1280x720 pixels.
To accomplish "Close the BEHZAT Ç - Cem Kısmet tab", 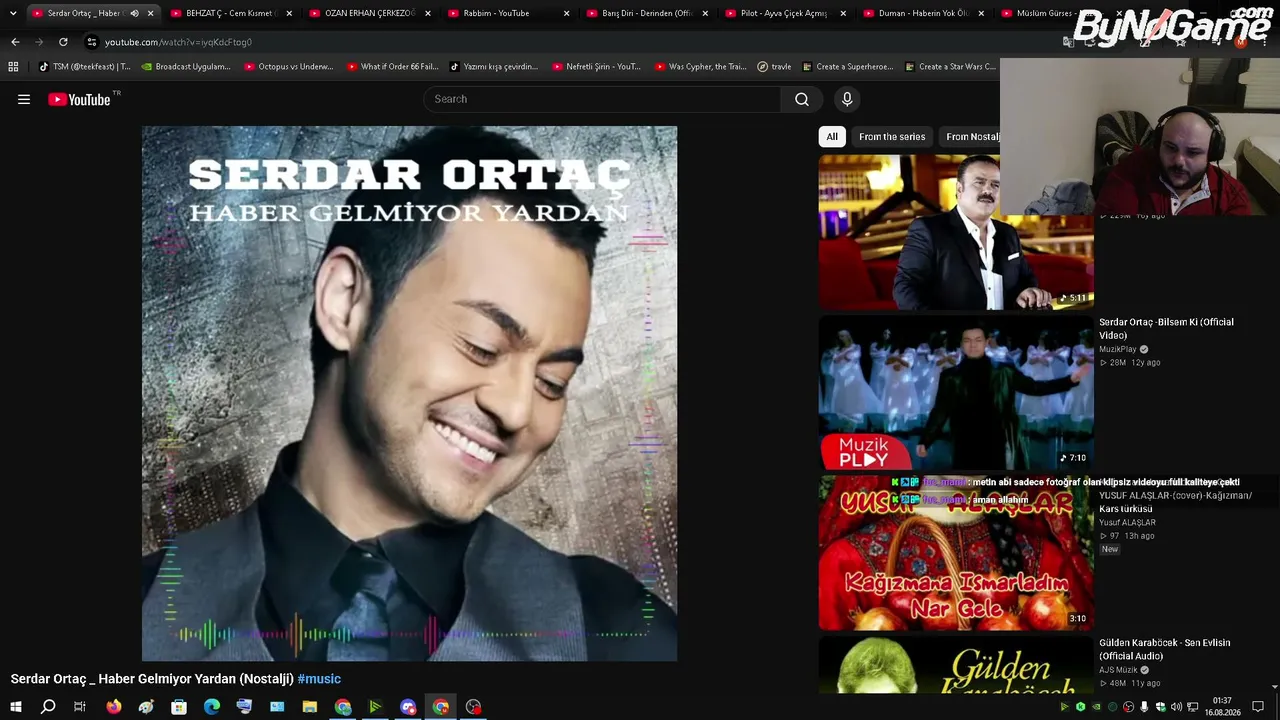I will [x=289, y=13].
